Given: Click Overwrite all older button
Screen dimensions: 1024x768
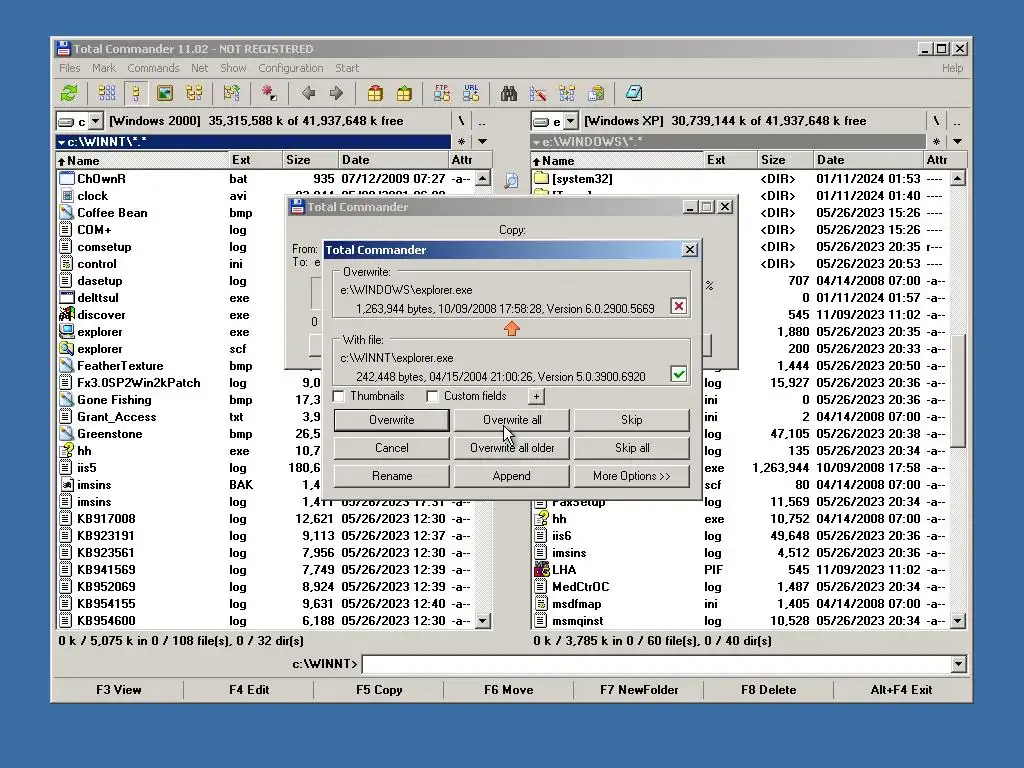Looking at the screenshot, I should coord(512,448).
